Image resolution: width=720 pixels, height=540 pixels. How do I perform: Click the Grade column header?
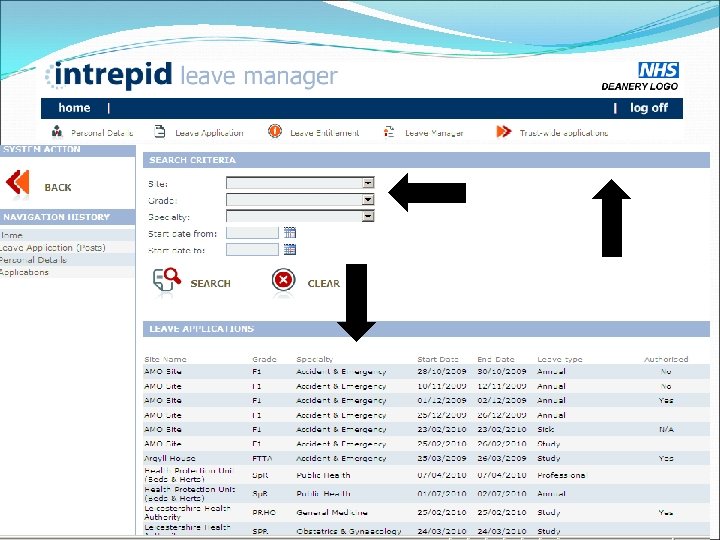coord(264,359)
